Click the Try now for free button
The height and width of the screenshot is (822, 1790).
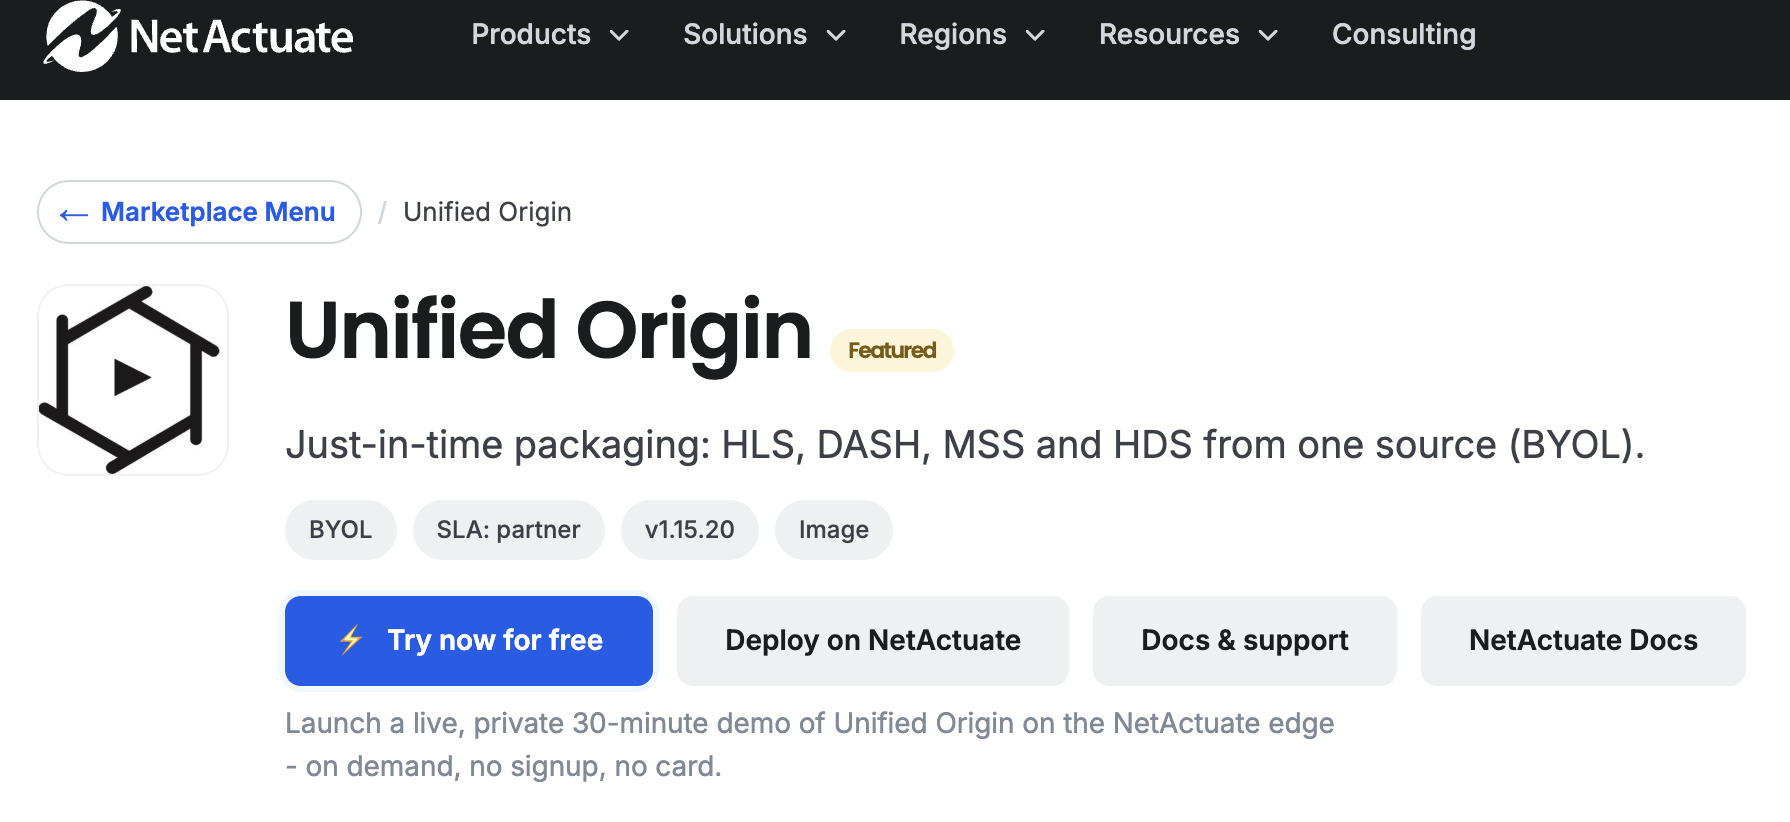pos(469,641)
